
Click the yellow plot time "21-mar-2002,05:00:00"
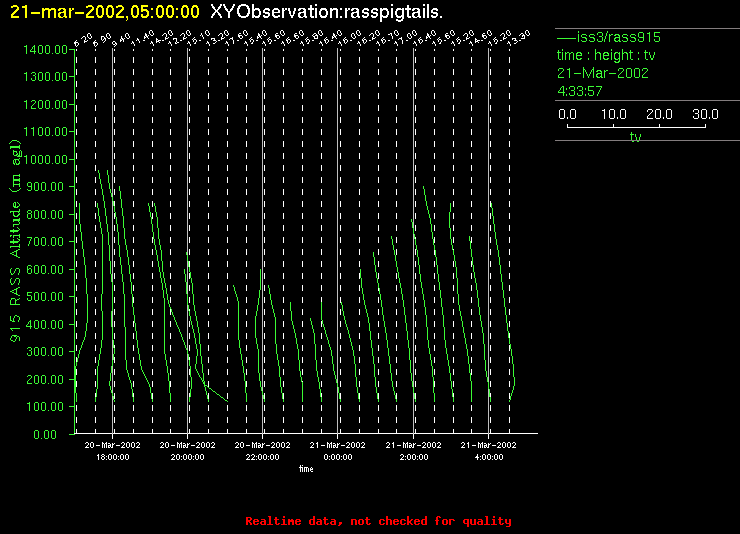(105, 12)
